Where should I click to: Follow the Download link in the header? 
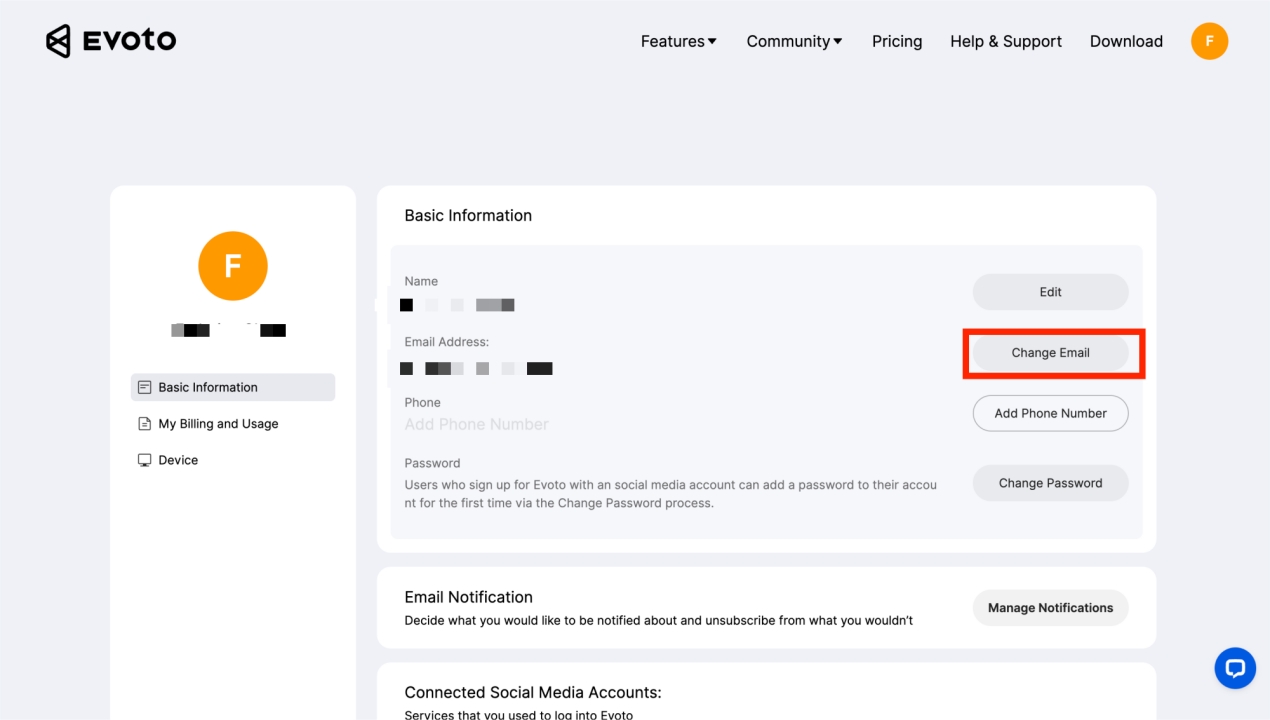click(x=1126, y=41)
